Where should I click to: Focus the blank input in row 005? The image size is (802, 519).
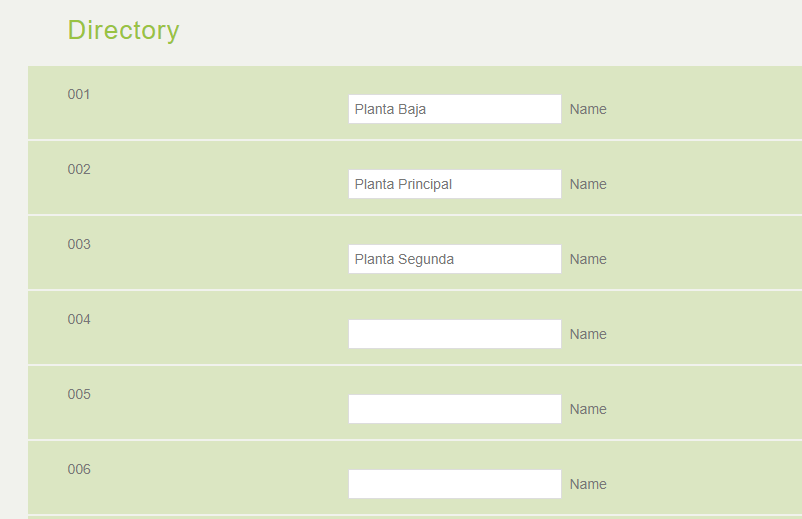(x=454, y=409)
